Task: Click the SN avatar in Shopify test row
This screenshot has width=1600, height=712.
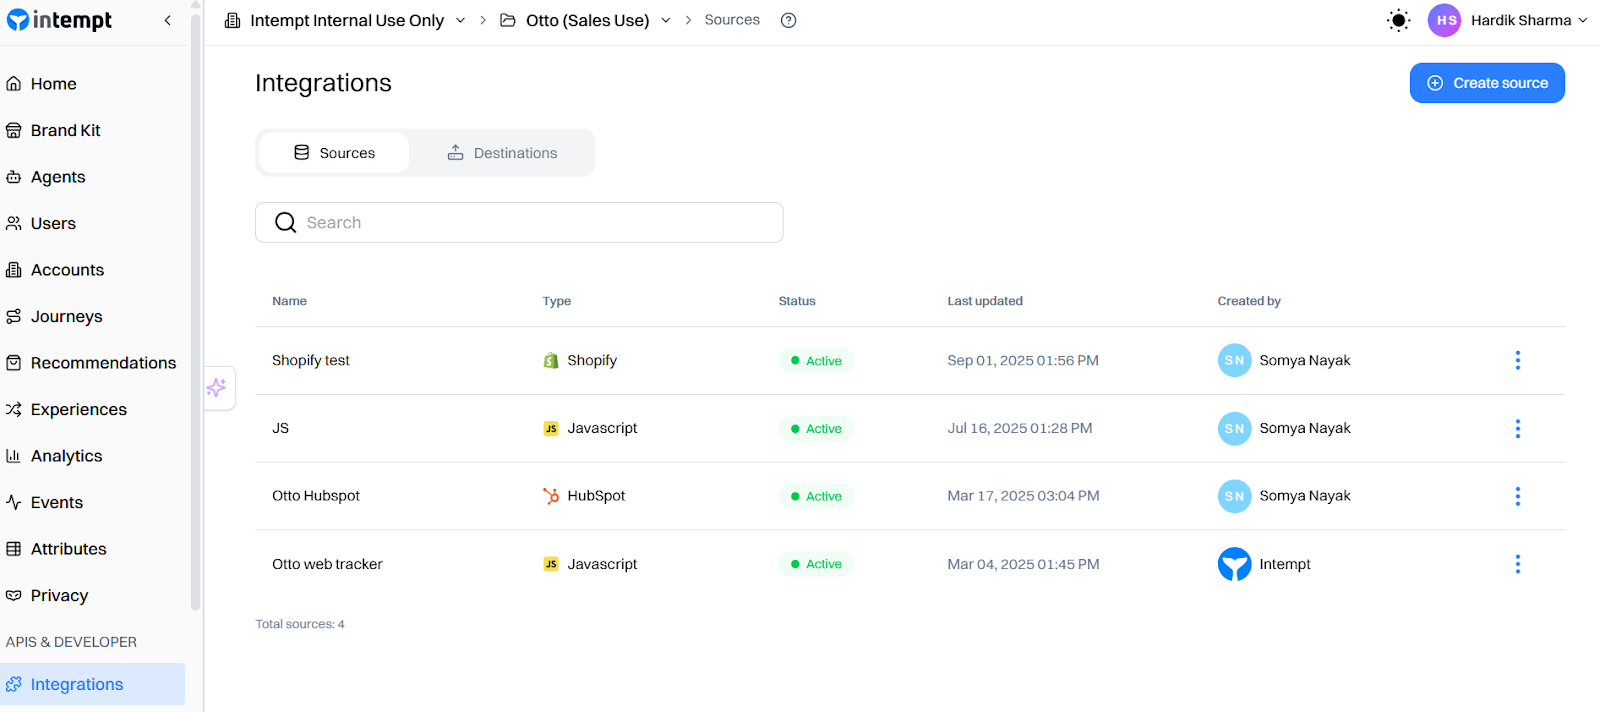Action: [x=1235, y=360]
